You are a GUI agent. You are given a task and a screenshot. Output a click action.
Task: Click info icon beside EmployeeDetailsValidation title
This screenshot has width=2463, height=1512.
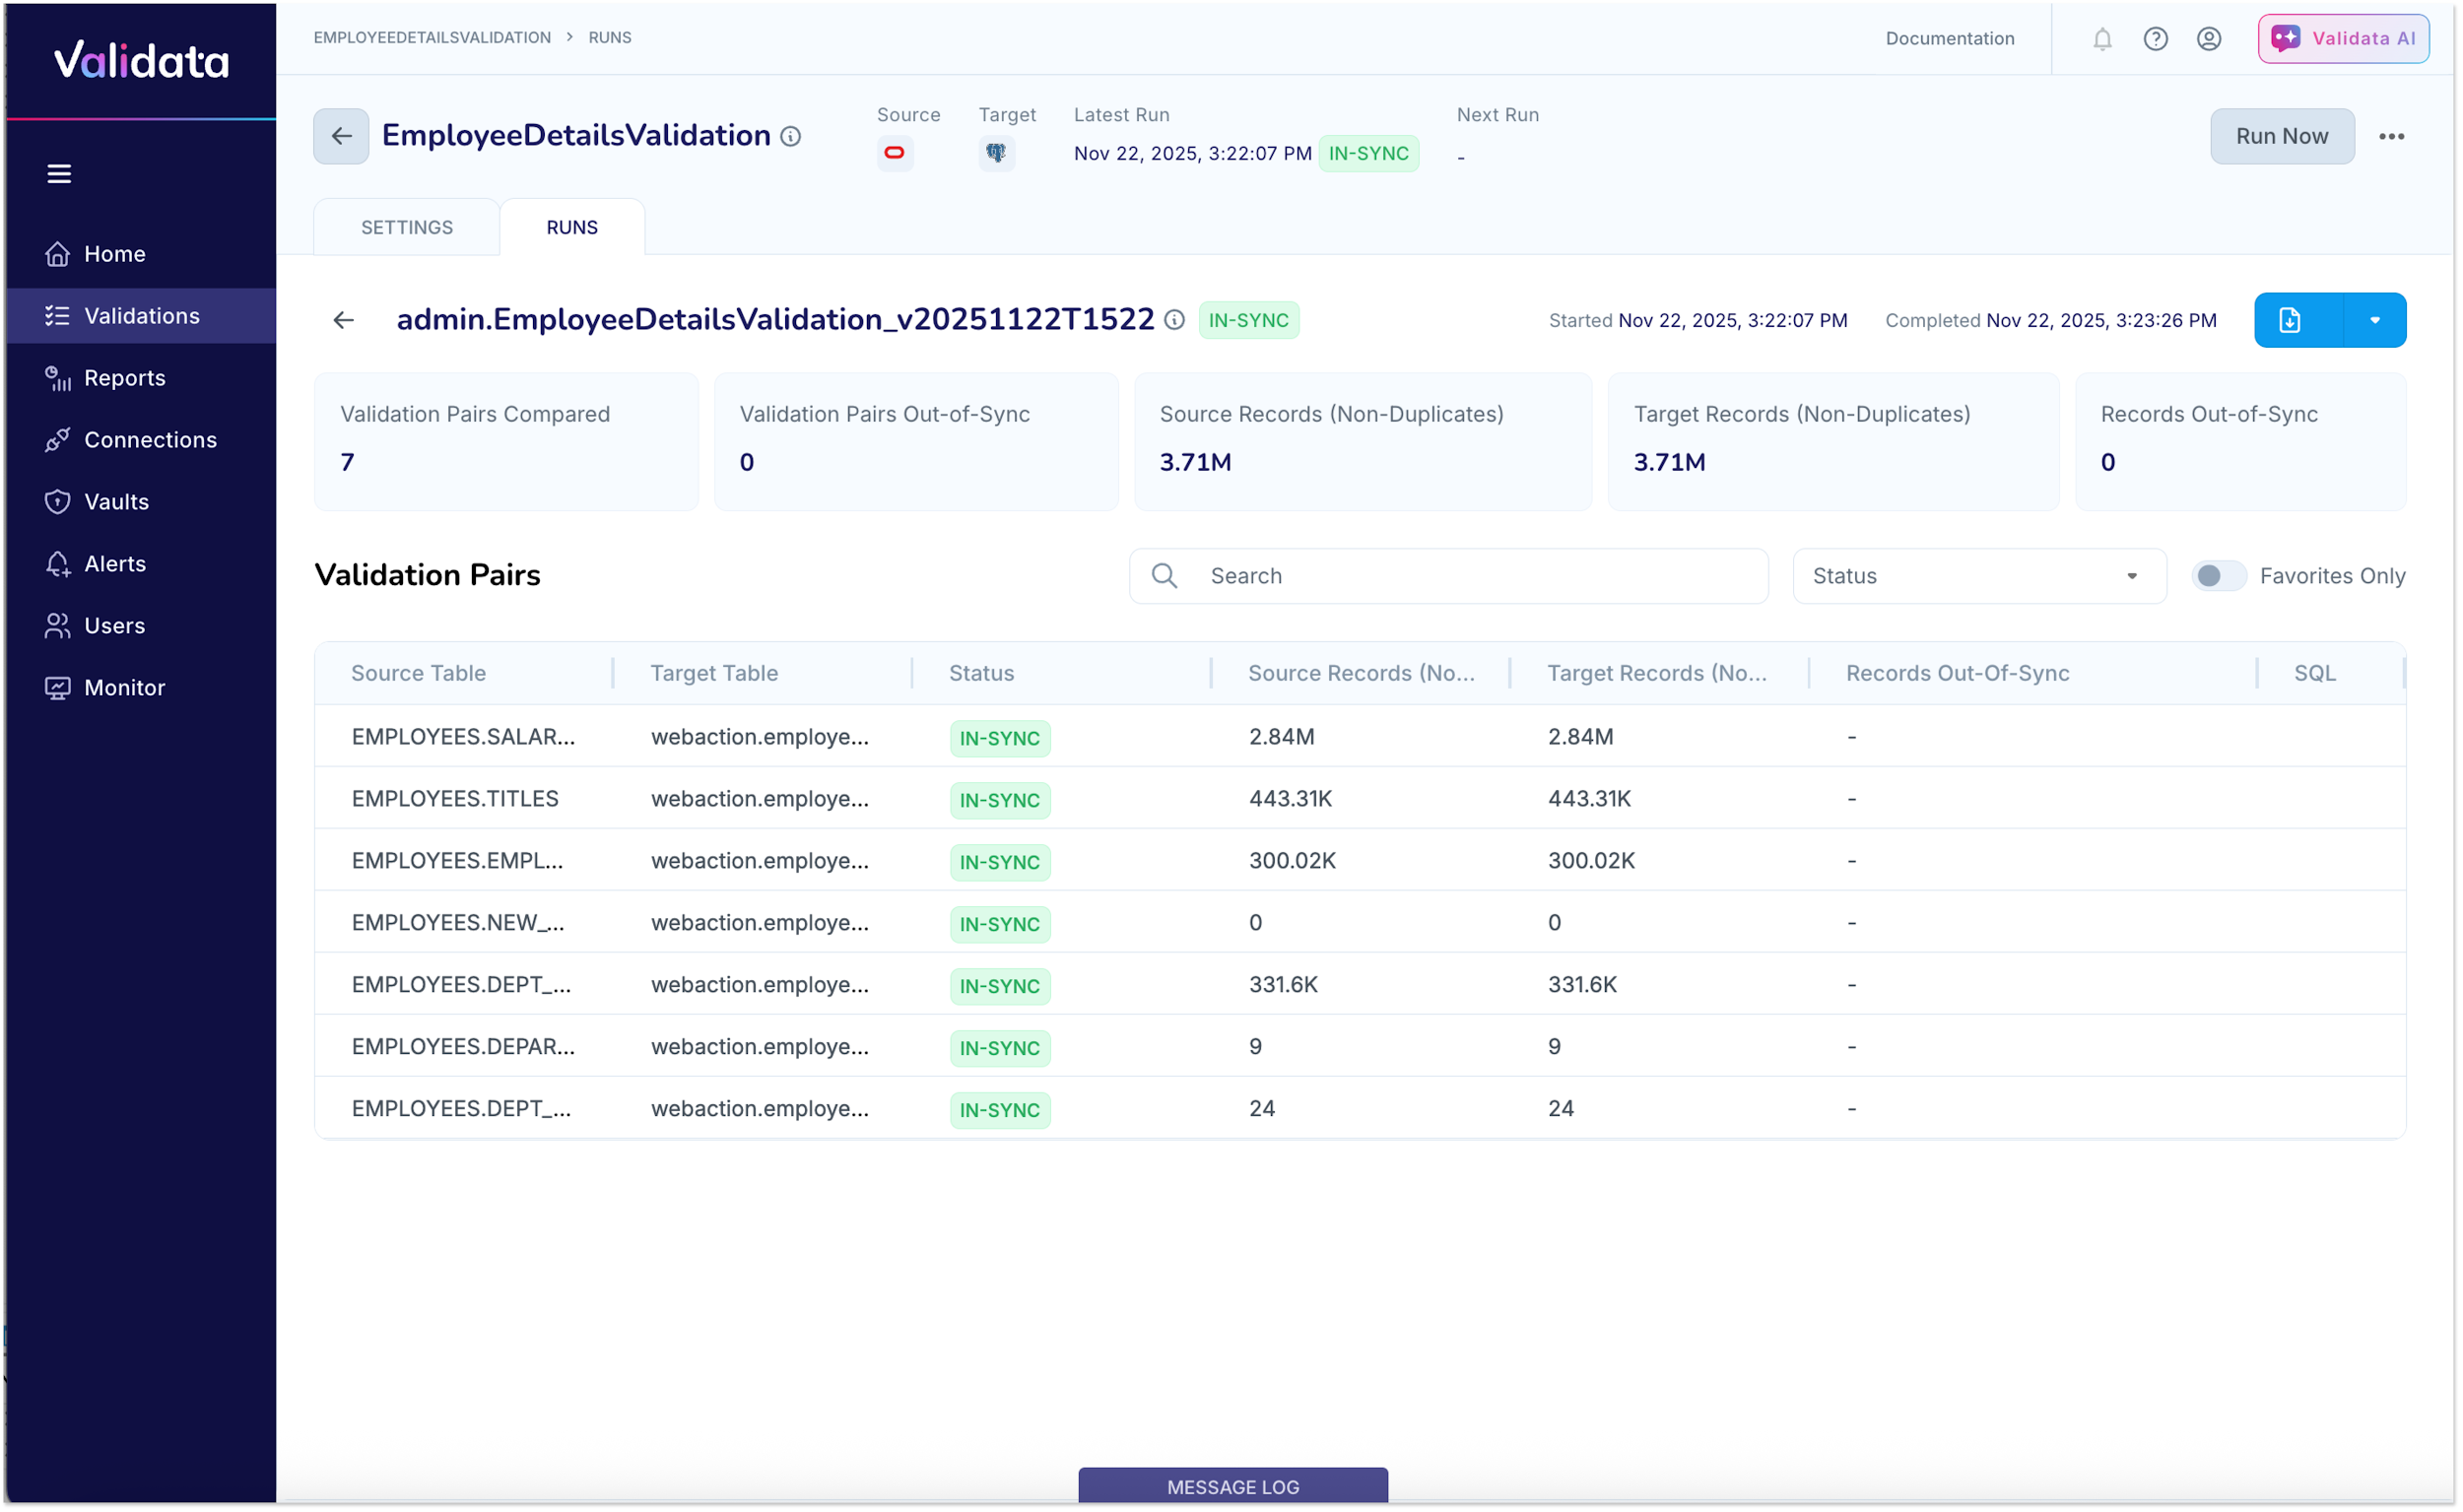tap(791, 137)
